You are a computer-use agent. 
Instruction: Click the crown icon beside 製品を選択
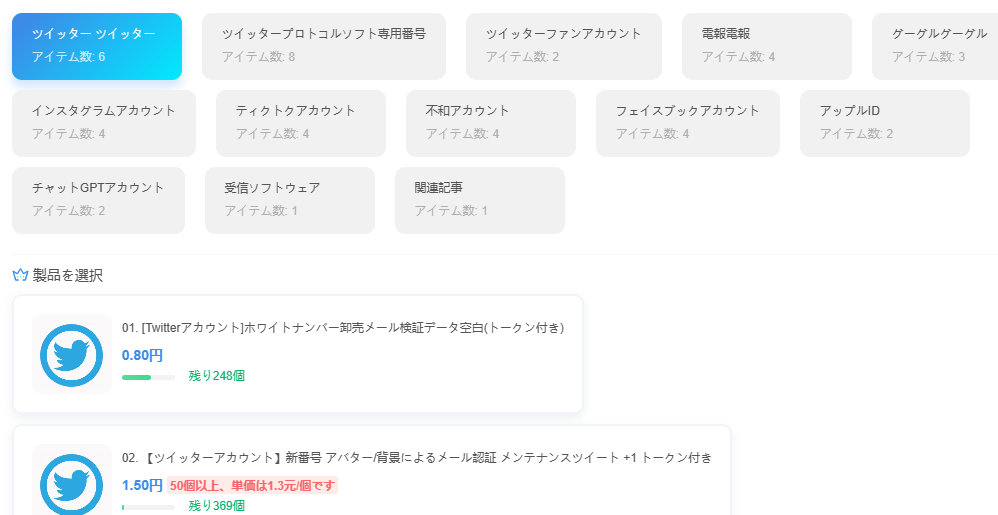pyautogui.click(x=20, y=275)
